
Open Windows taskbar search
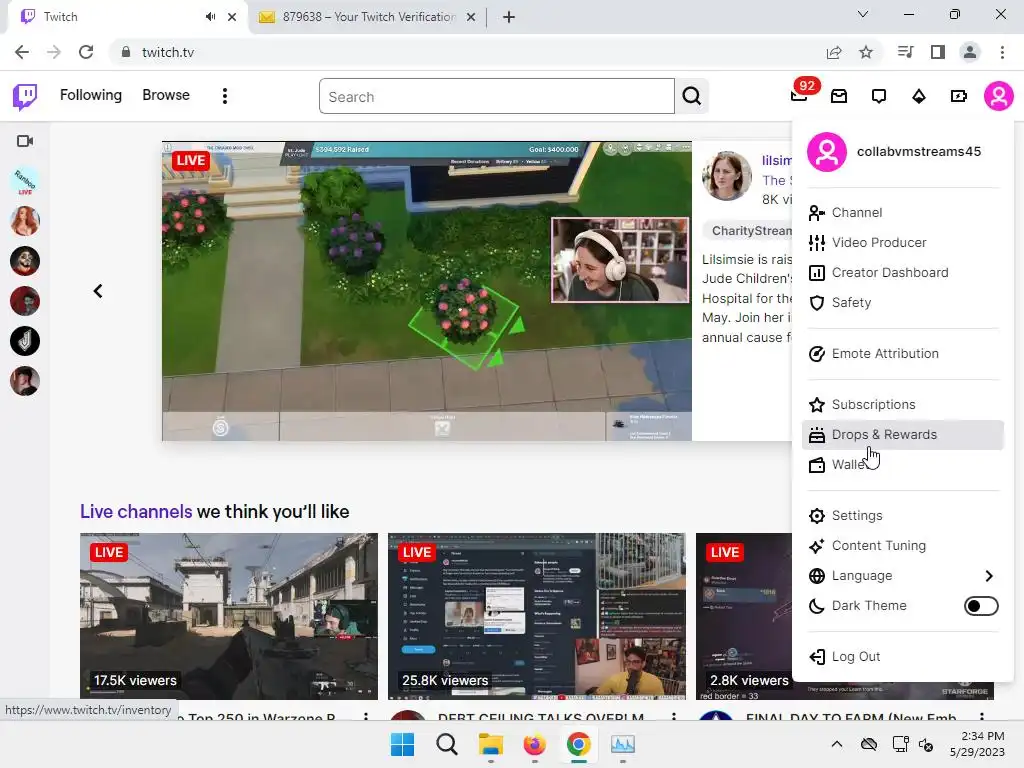[447, 744]
